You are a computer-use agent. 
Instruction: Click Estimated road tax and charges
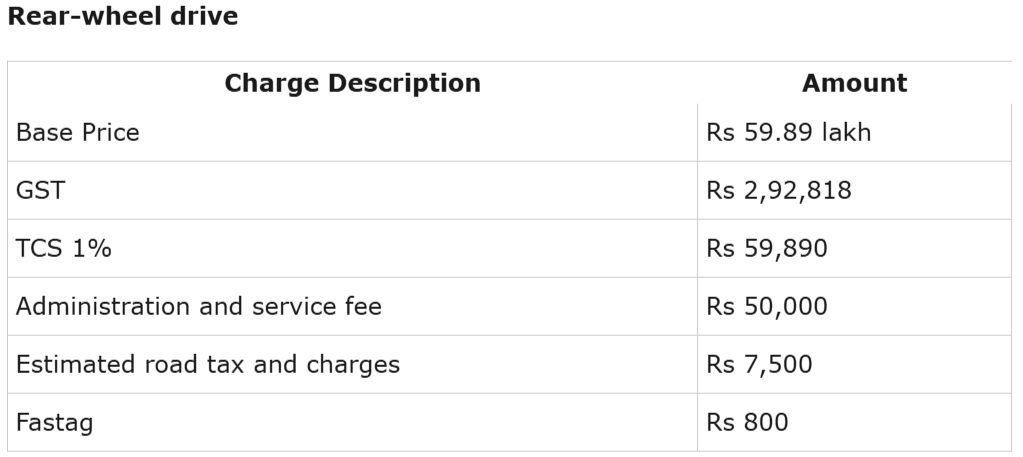207,364
